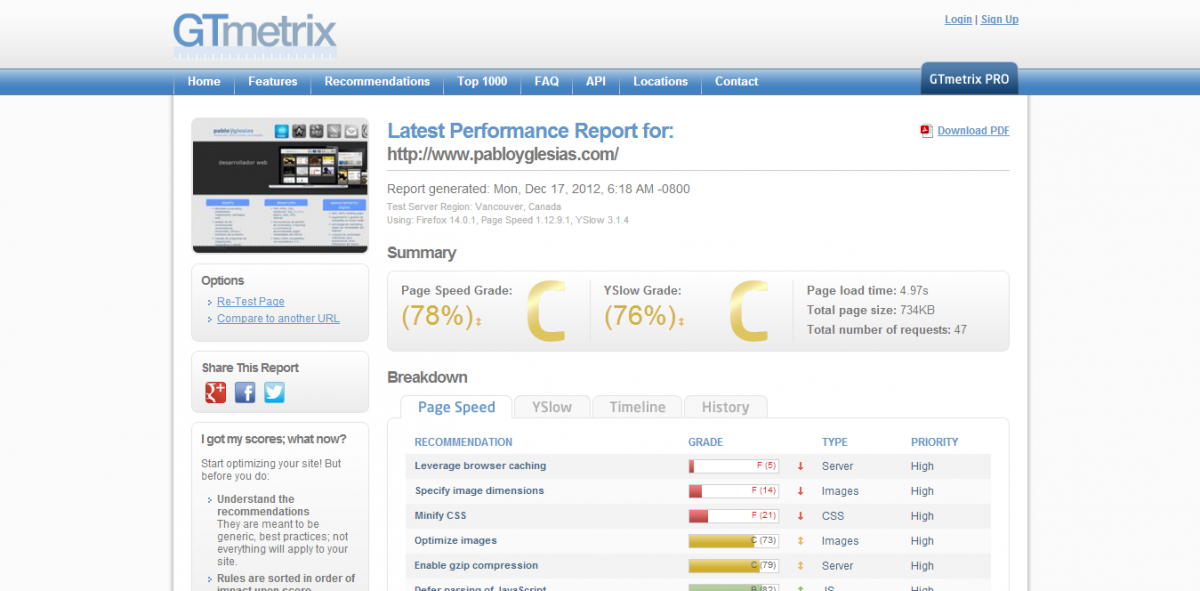This screenshot has height=591, width=1200.
Task: Expand Minify CSS recommendation
Action: pos(441,516)
